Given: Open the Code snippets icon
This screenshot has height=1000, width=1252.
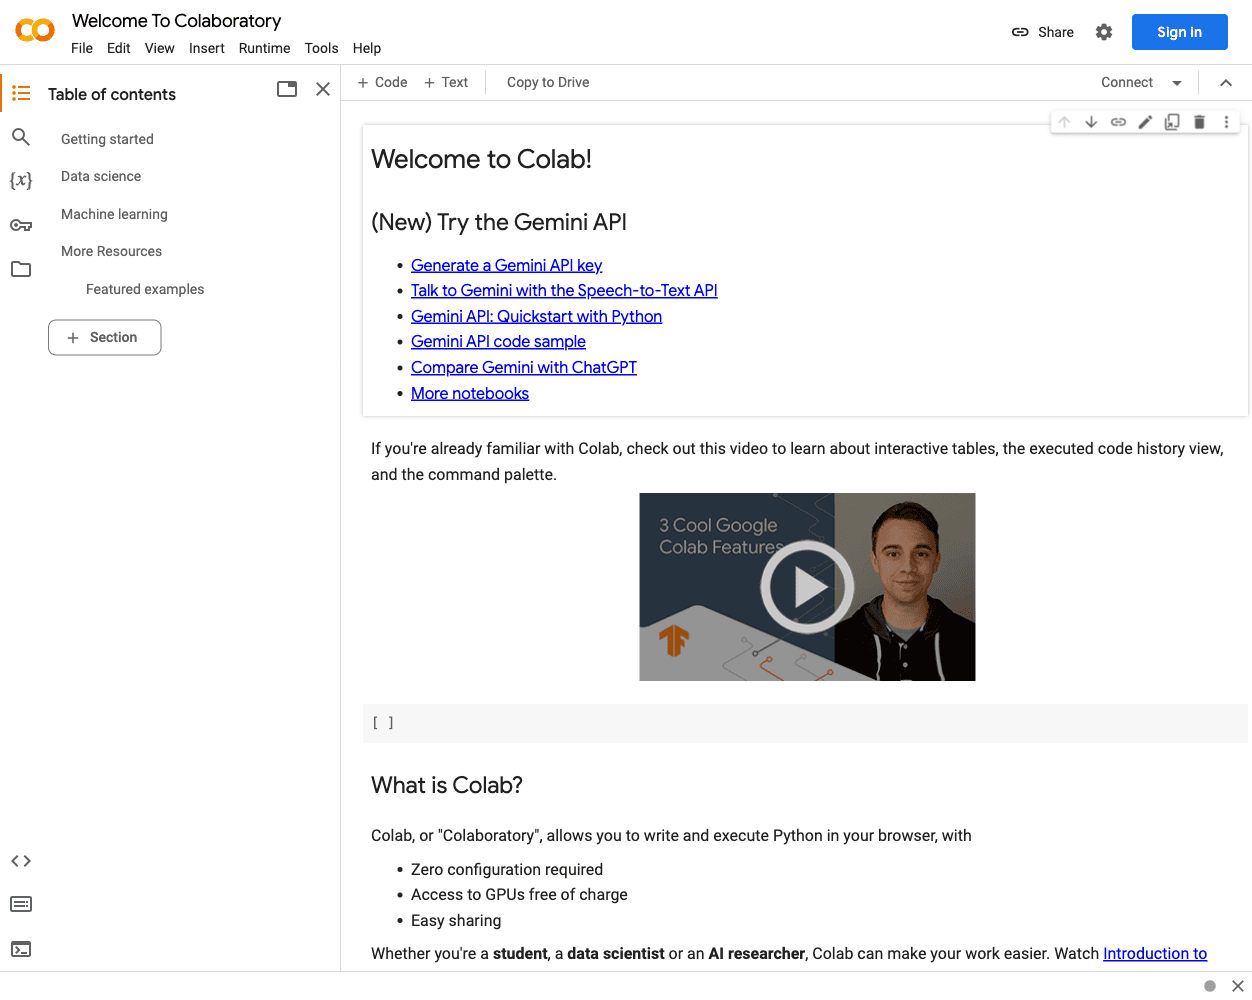Looking at the screenshot, I should point(21,861).
